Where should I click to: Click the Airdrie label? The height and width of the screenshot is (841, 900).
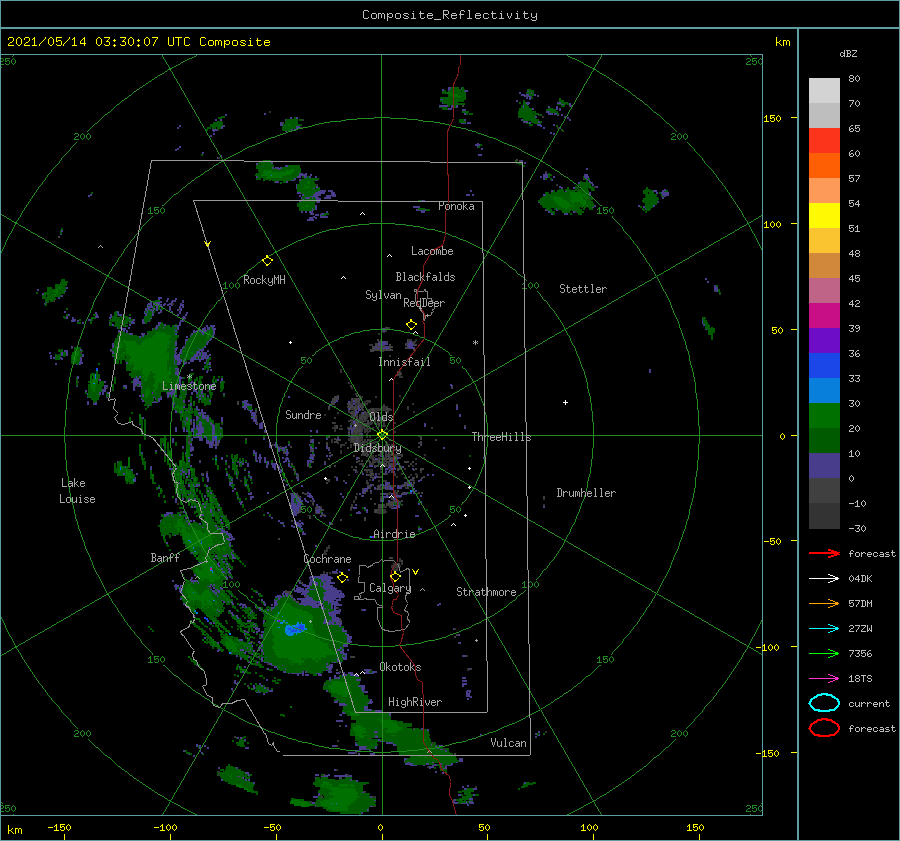(x=394, y=534)
